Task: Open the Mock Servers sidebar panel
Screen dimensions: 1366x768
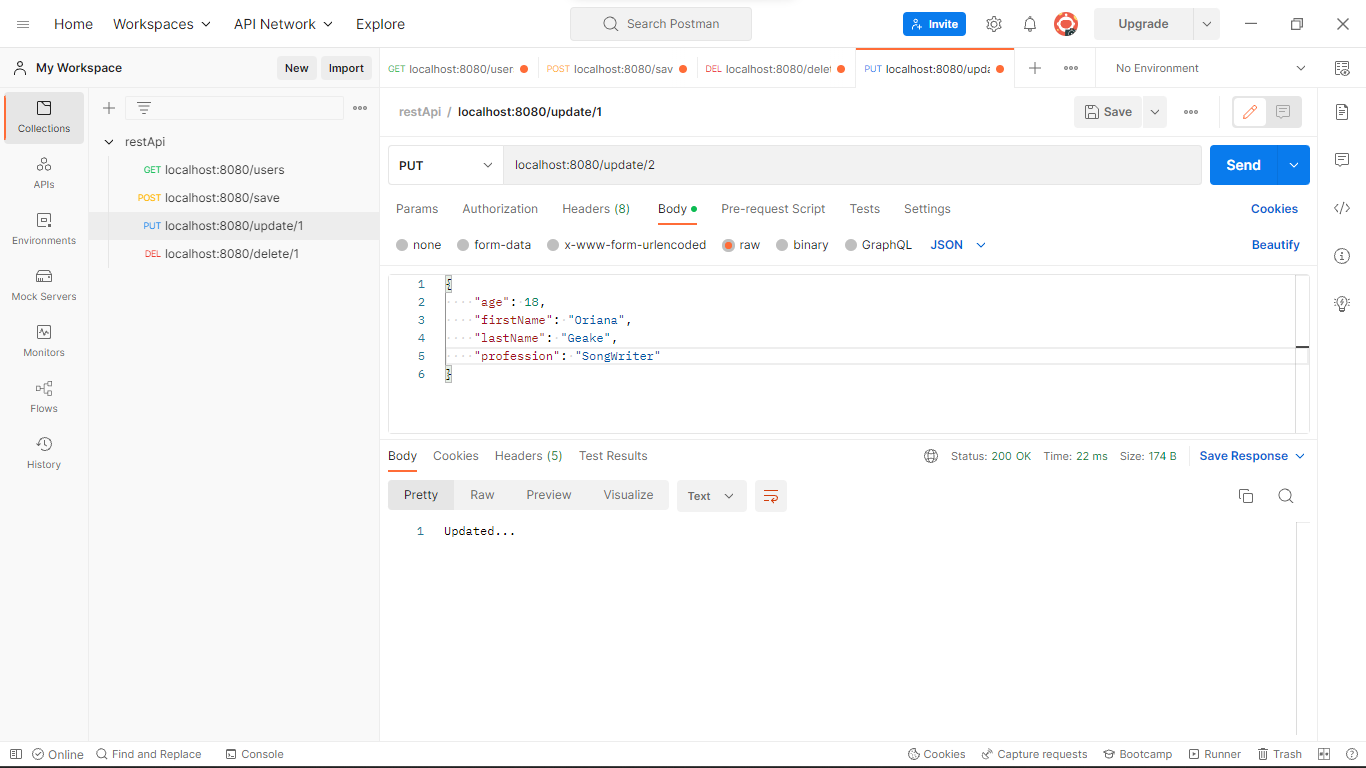Action: click(x=44, y=285)
